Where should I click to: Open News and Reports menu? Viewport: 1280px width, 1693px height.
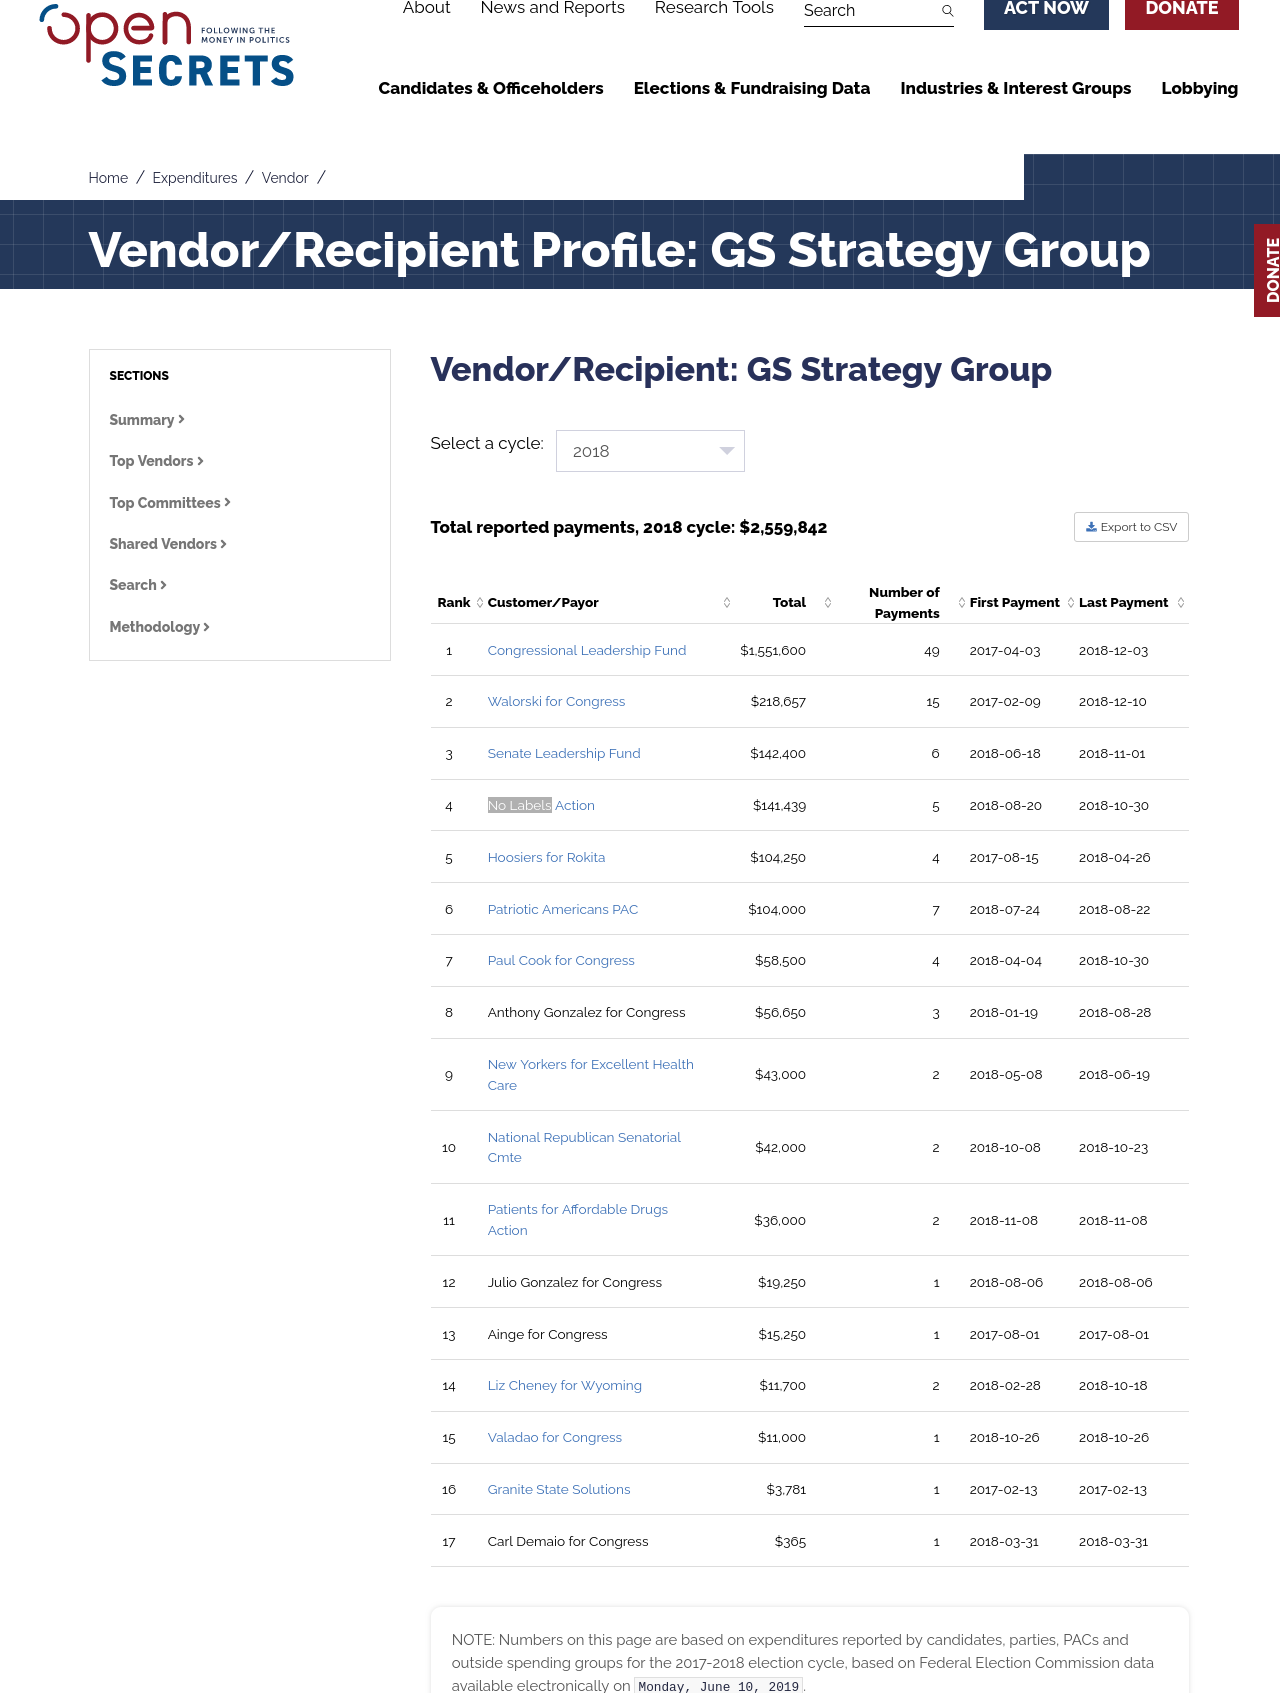552,8
